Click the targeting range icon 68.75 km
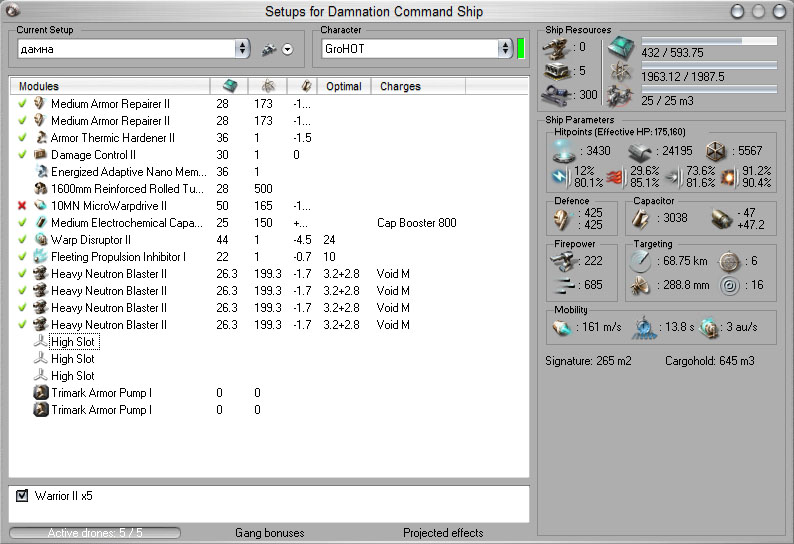The image size is (794, 544). (640, 261)
